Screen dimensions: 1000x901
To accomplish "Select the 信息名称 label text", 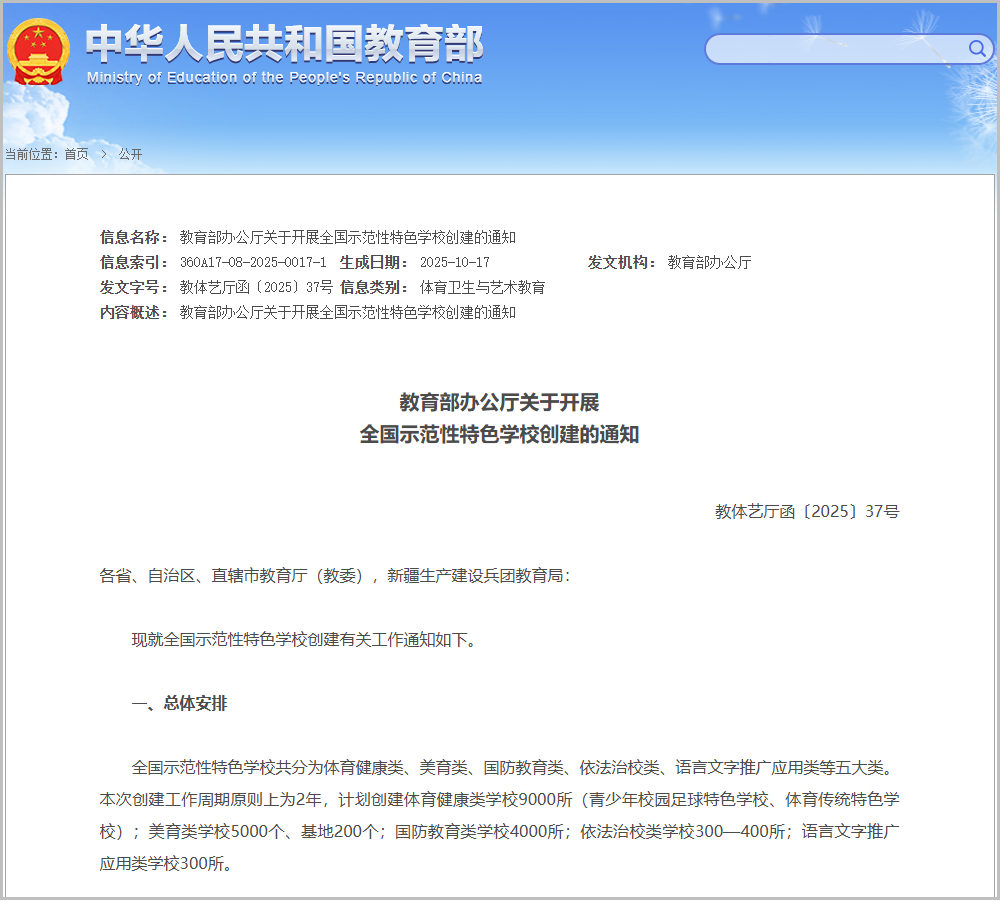I will [x=134, y=237].
